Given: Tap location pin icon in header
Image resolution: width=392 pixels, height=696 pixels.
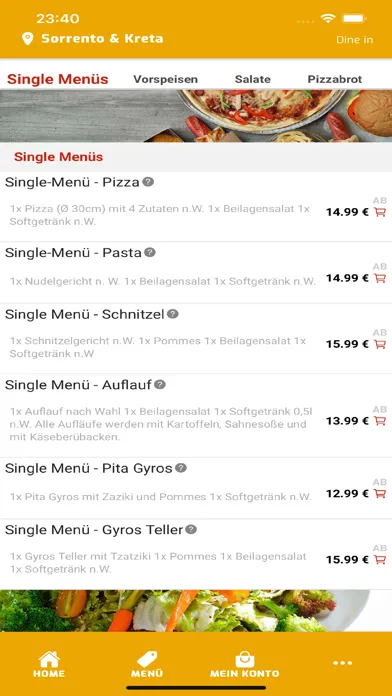Looking at the screenshot, I should (28, 39).
